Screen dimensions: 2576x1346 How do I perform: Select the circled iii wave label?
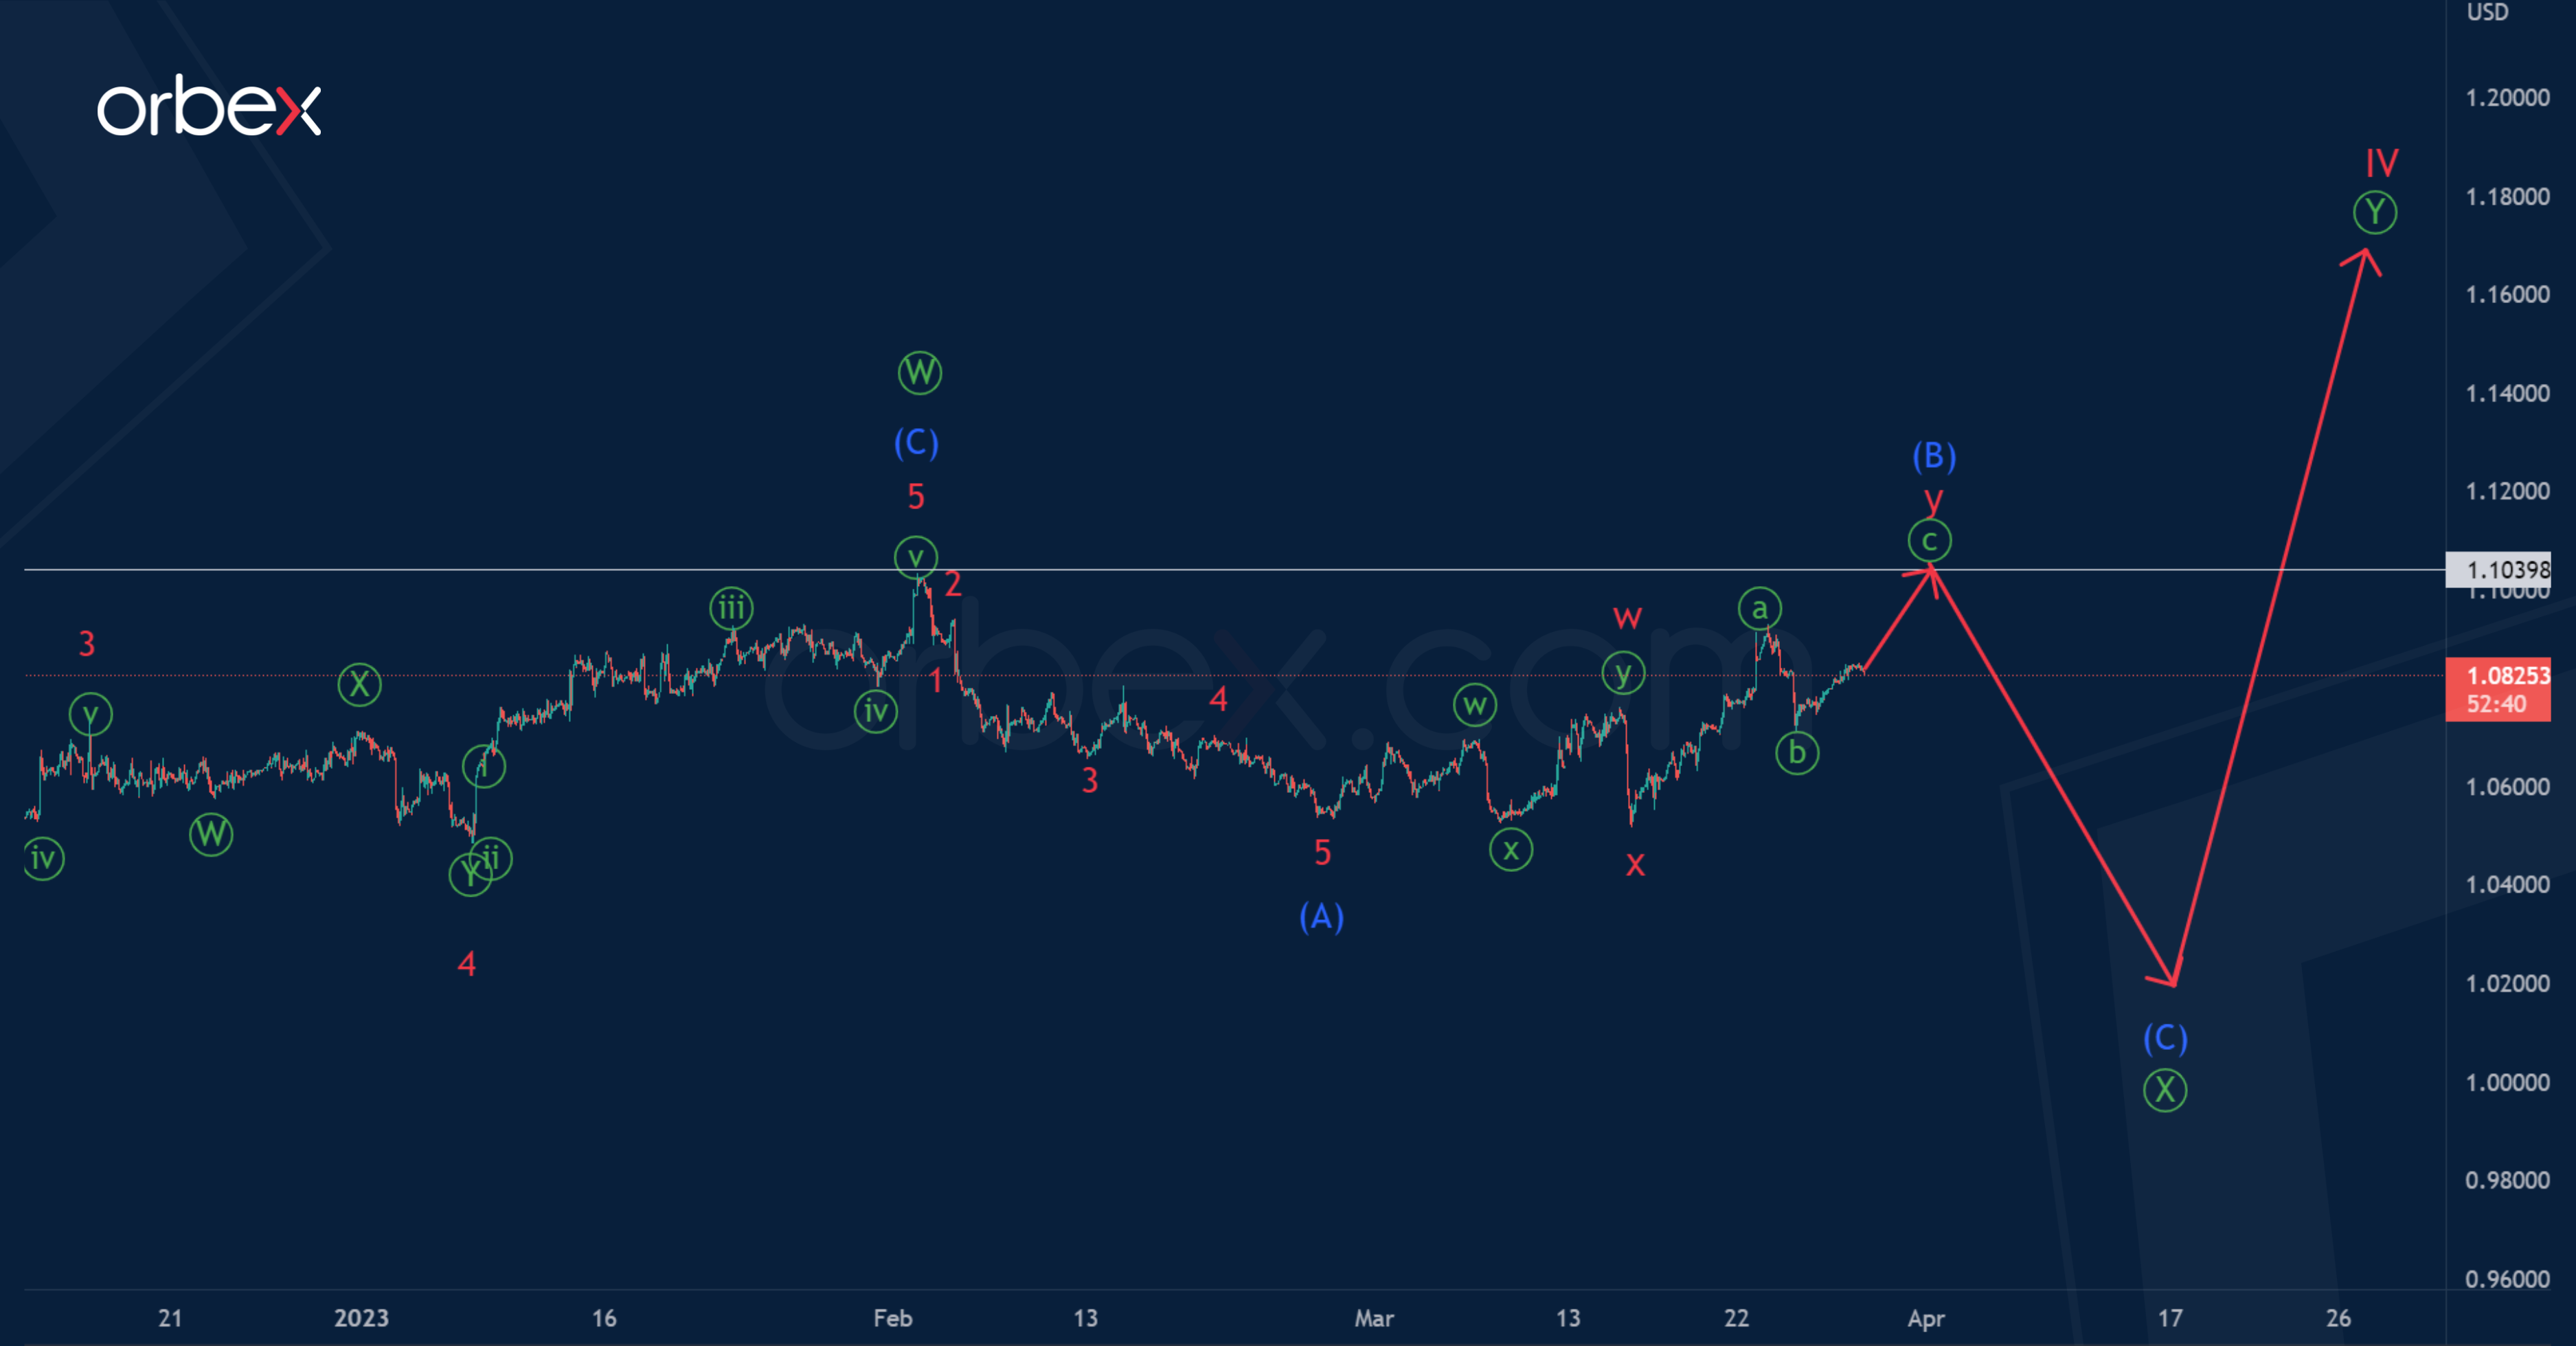click(732, 607)
